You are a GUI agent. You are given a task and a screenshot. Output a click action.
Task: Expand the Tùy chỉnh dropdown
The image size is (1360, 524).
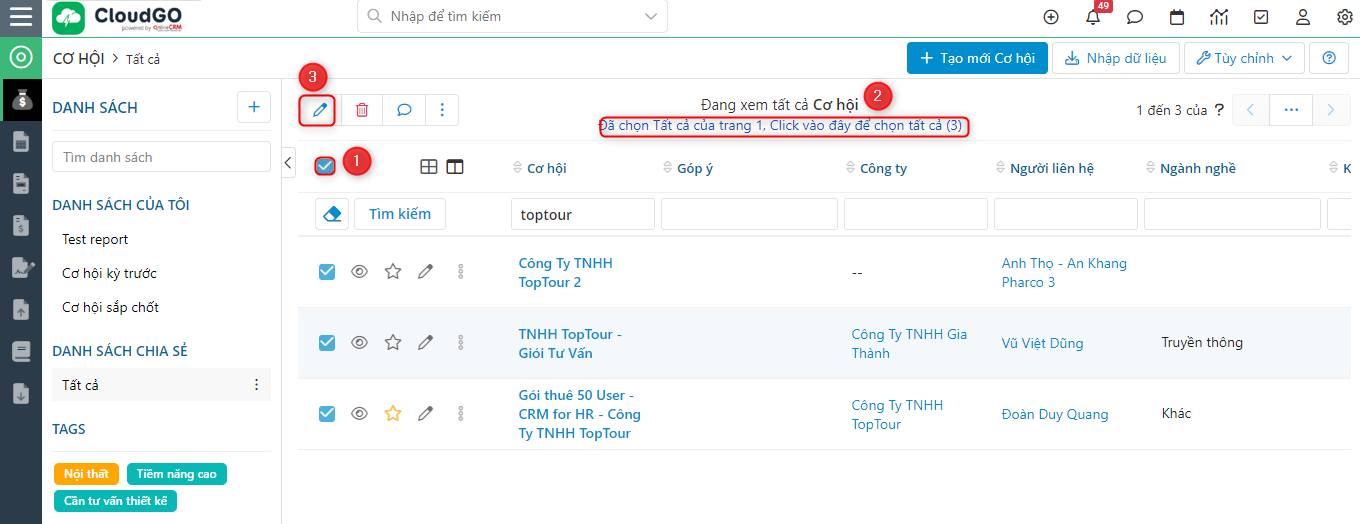[1244, 58]
